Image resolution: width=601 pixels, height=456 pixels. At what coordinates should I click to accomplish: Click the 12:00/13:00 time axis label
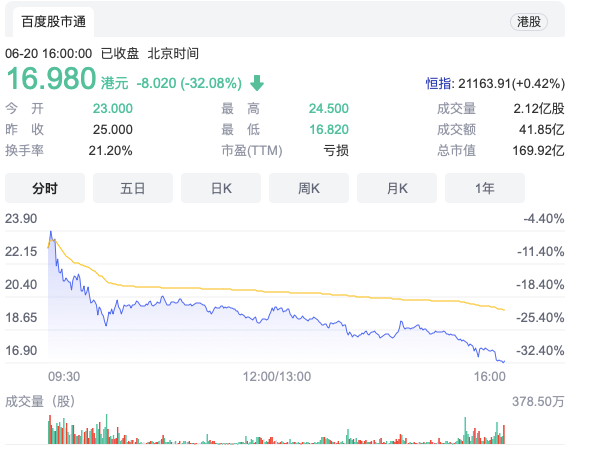(277, 377)
